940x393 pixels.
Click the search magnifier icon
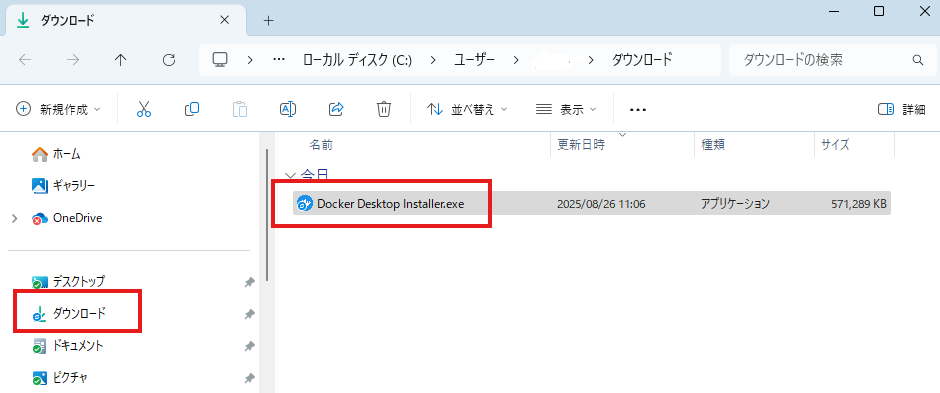(x=917, y=60)
